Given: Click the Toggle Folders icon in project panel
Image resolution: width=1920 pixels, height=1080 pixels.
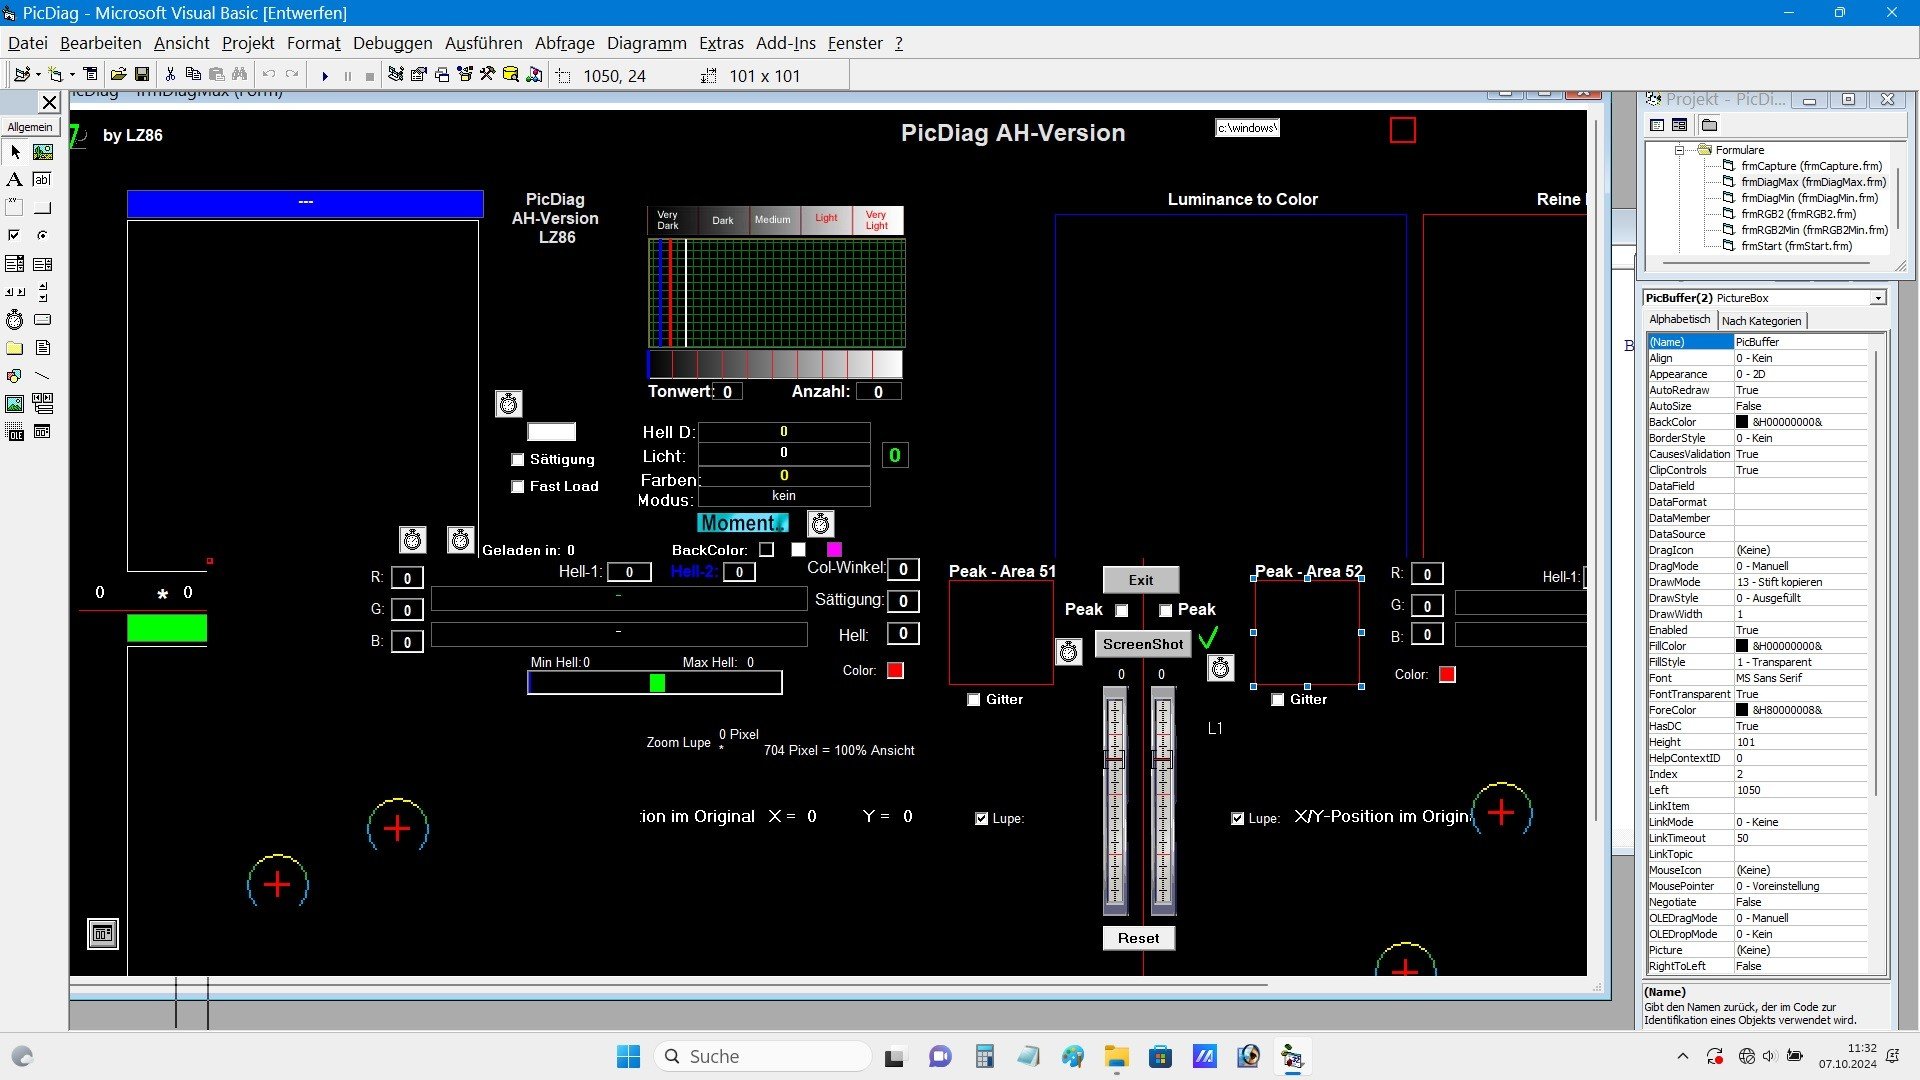Looking at the screenshot, I should 1710,125.
